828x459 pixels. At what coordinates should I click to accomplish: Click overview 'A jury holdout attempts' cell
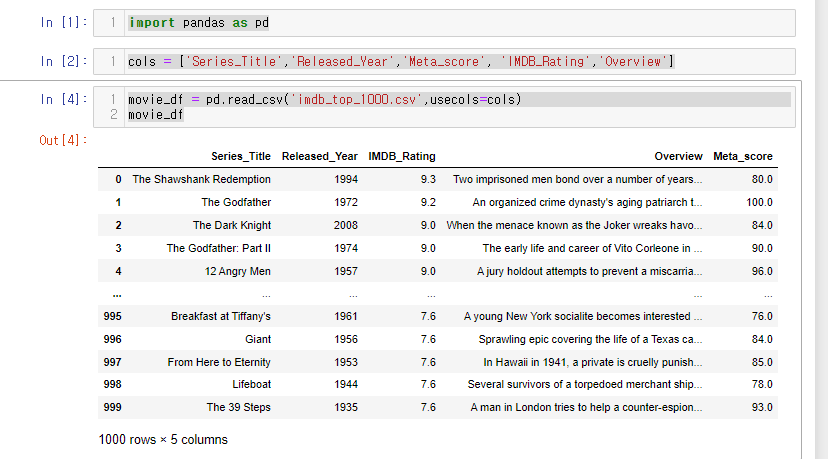click(589, 271)
